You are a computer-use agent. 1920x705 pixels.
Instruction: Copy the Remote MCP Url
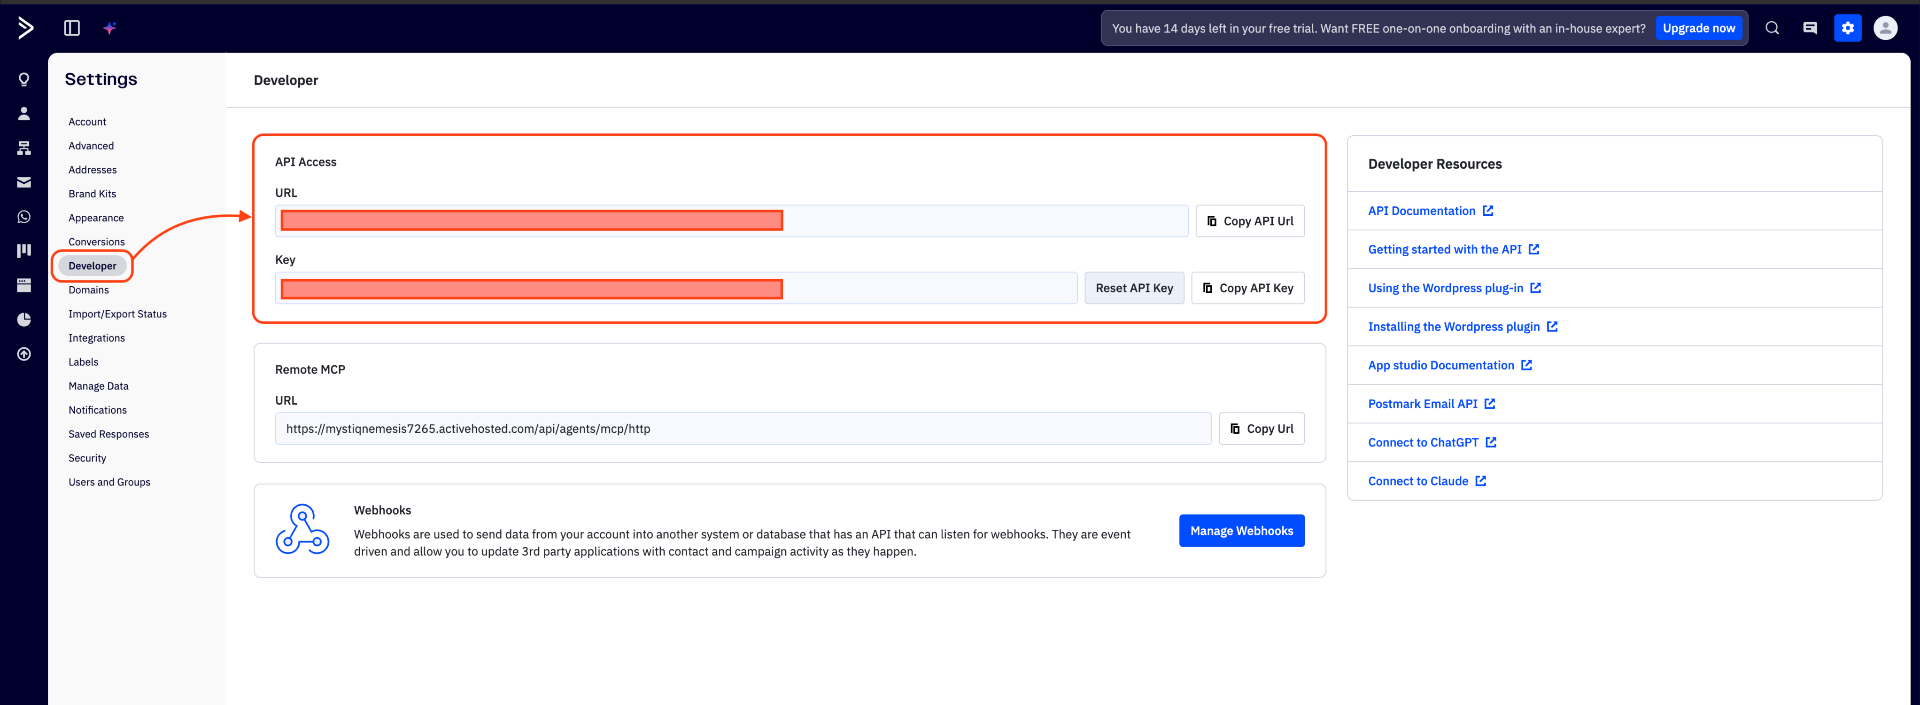click(1262, 429)
